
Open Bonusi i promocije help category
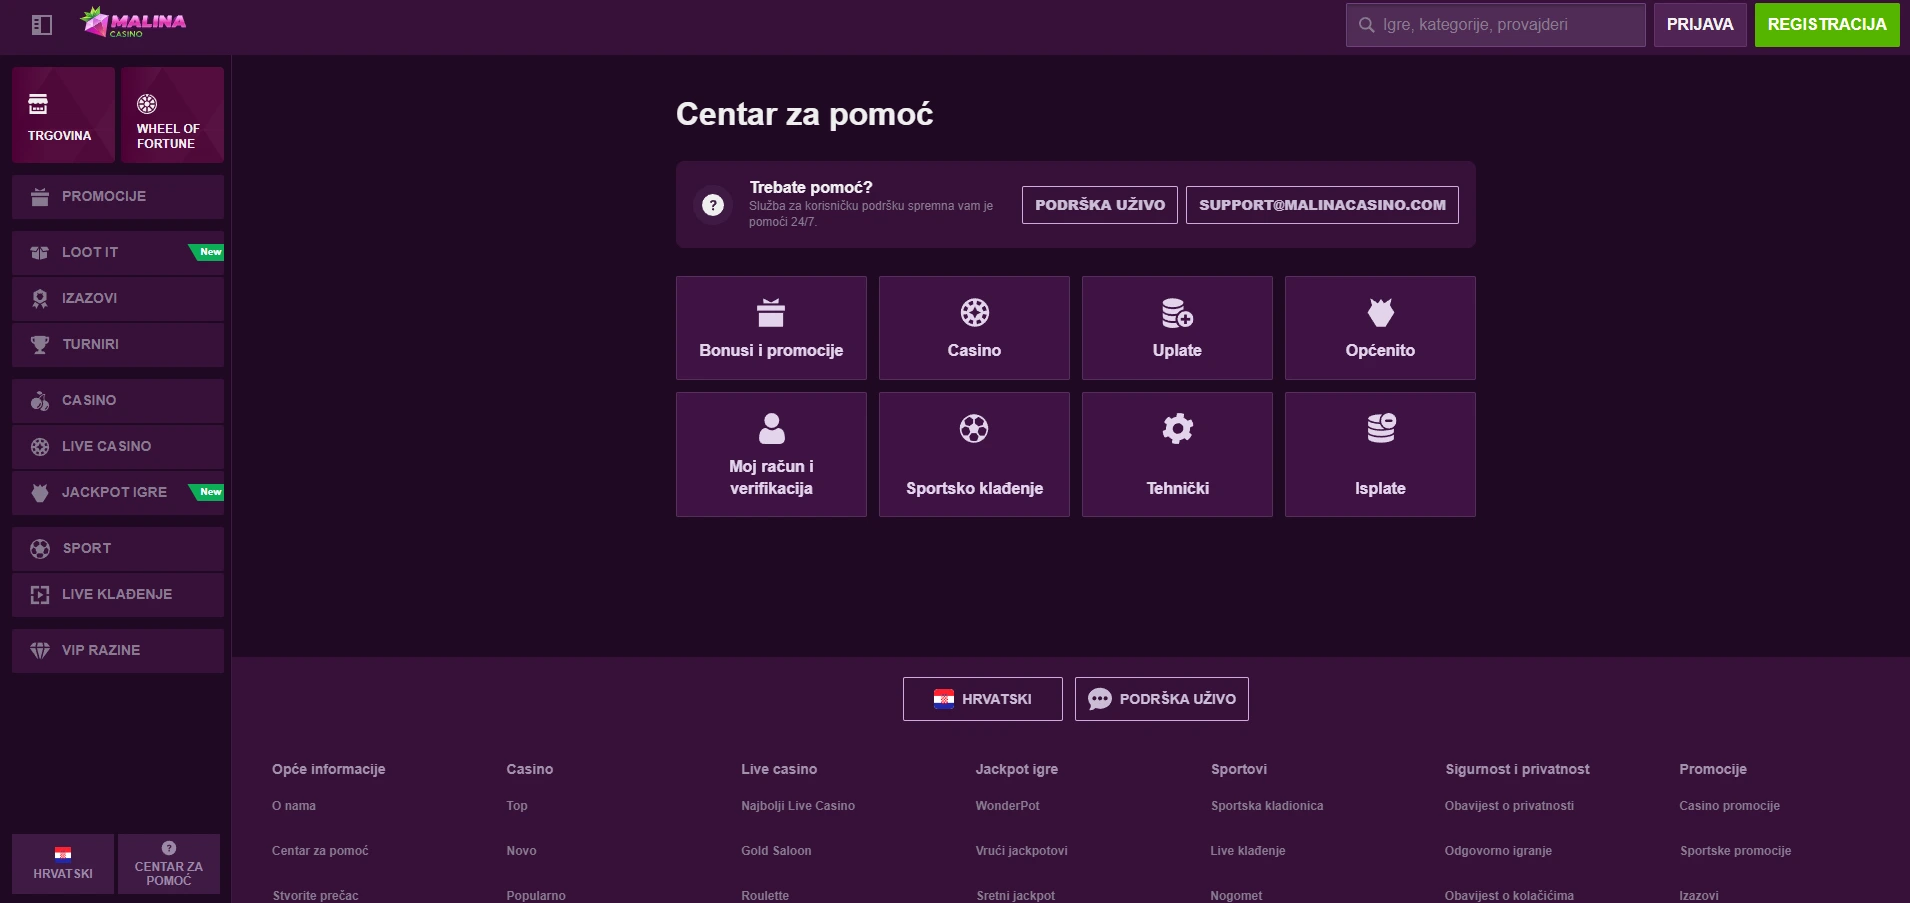[771, 328]
